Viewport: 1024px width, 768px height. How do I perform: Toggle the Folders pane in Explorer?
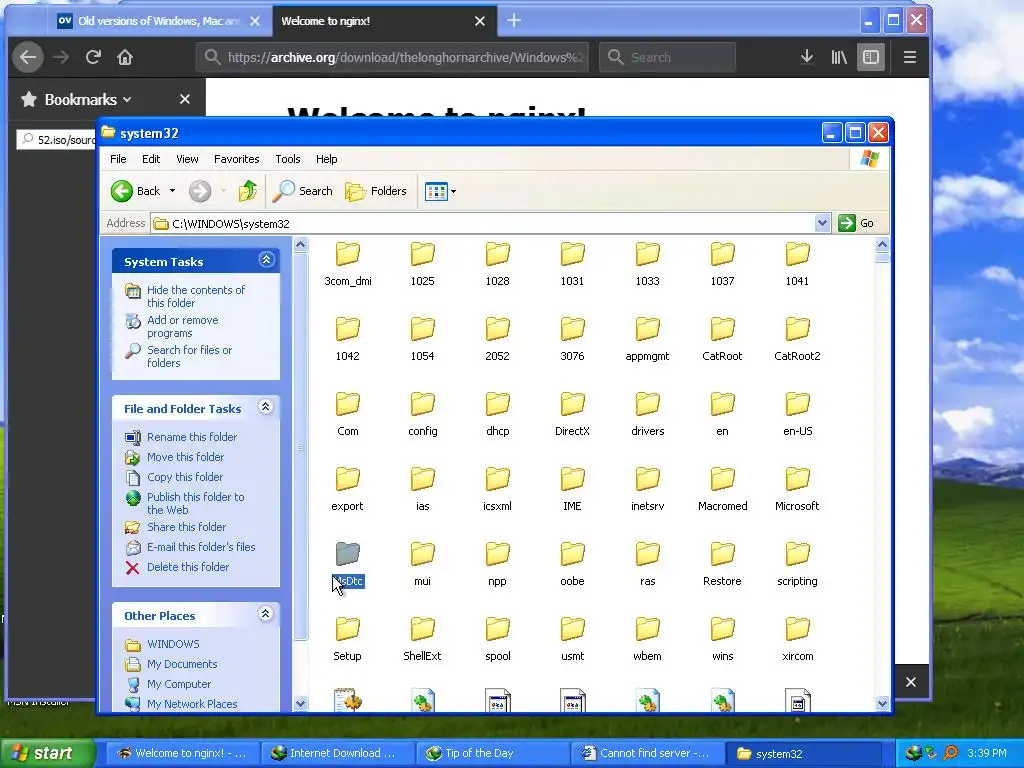(376, 191)
